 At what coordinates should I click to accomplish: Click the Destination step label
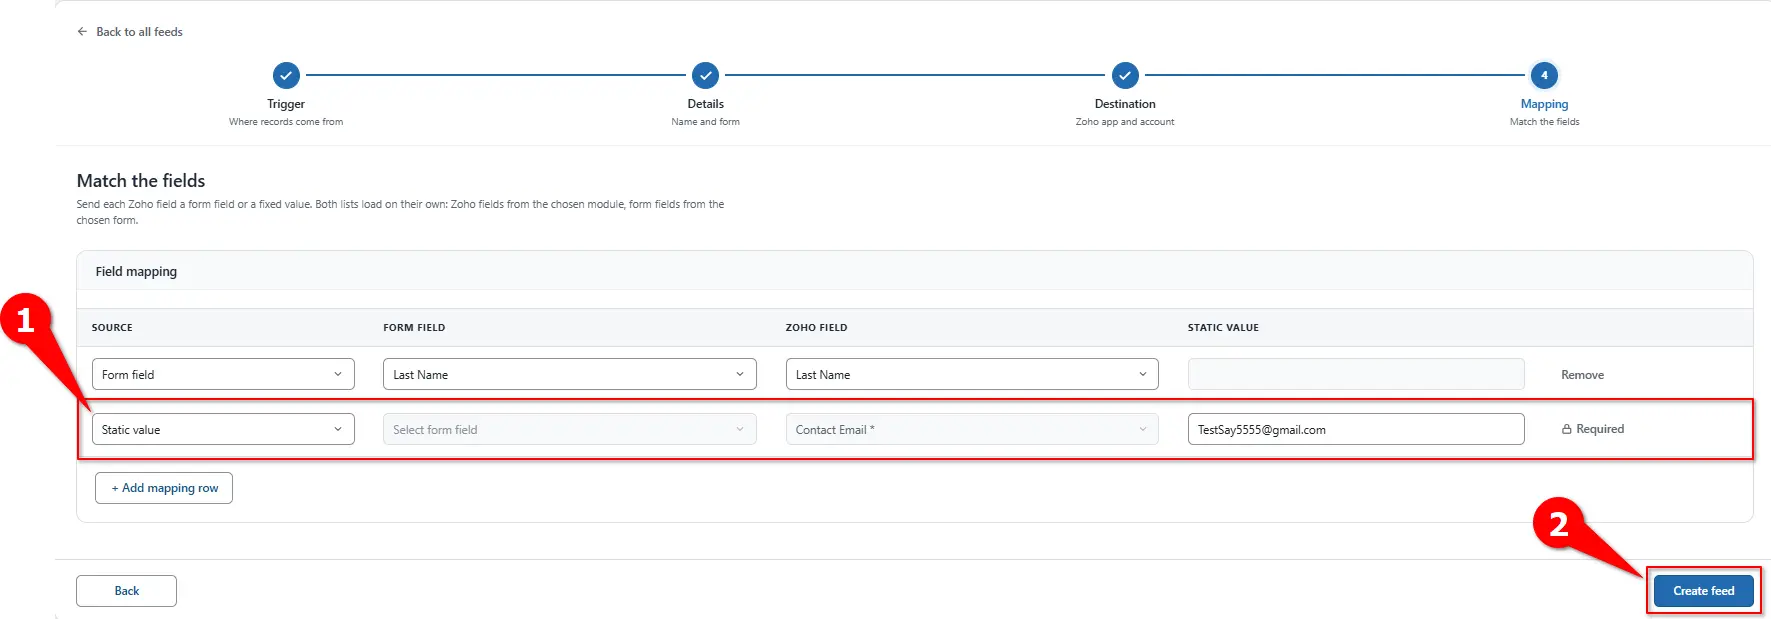click(1125, 104)
